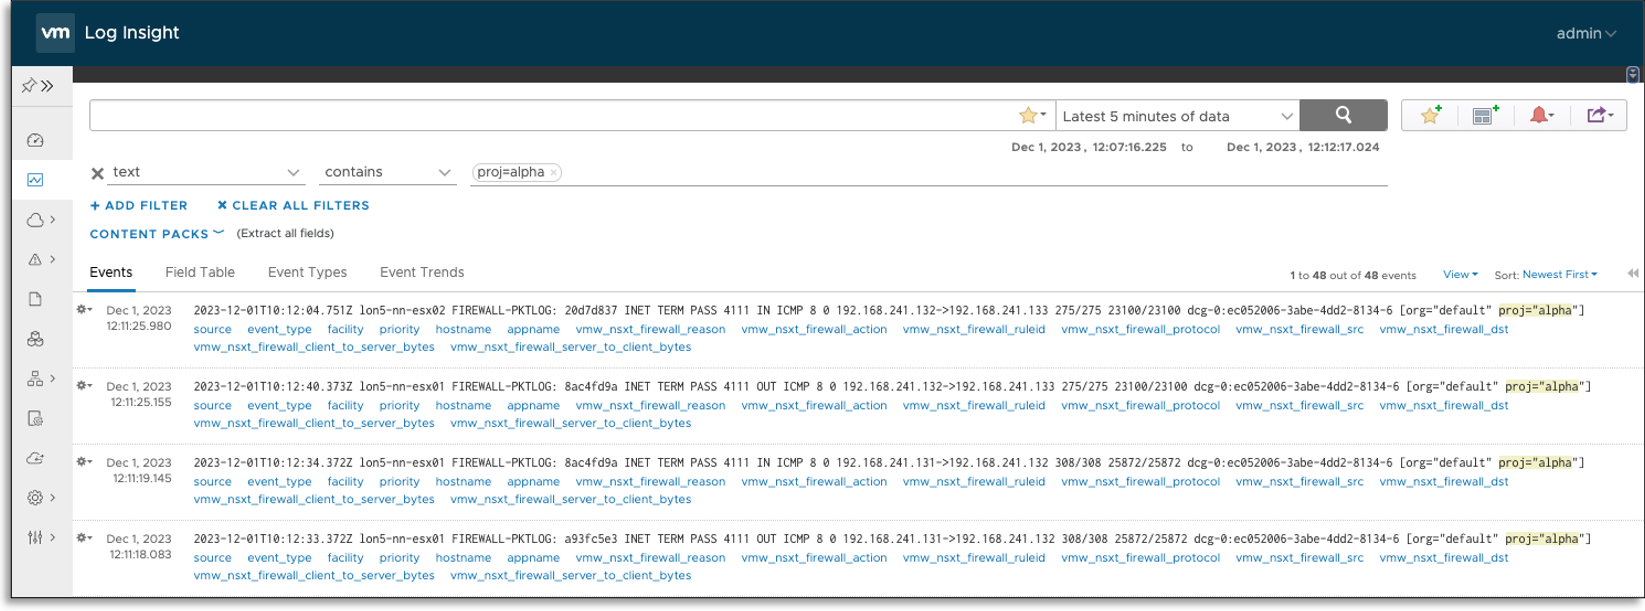The height and width of the screenshot is (611, 1645).
Task: Click the Add Filter link
Action: [x=139, y=205]
